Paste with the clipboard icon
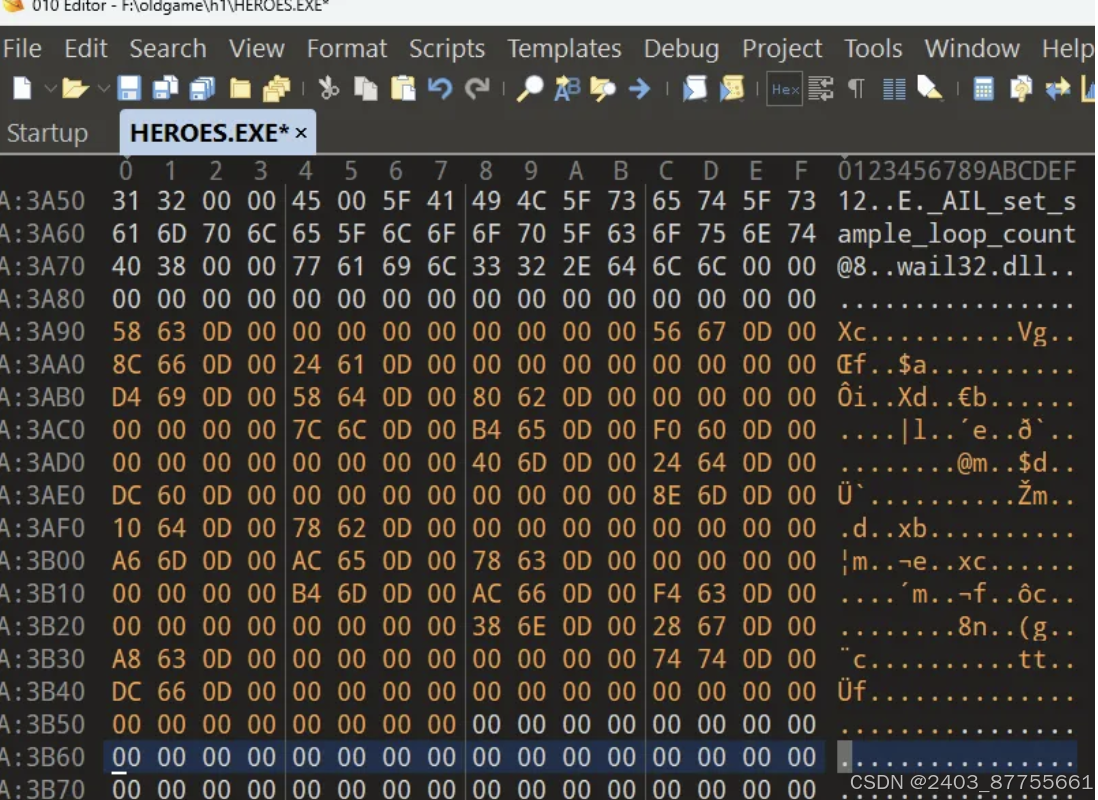 [x=403, y=89]
